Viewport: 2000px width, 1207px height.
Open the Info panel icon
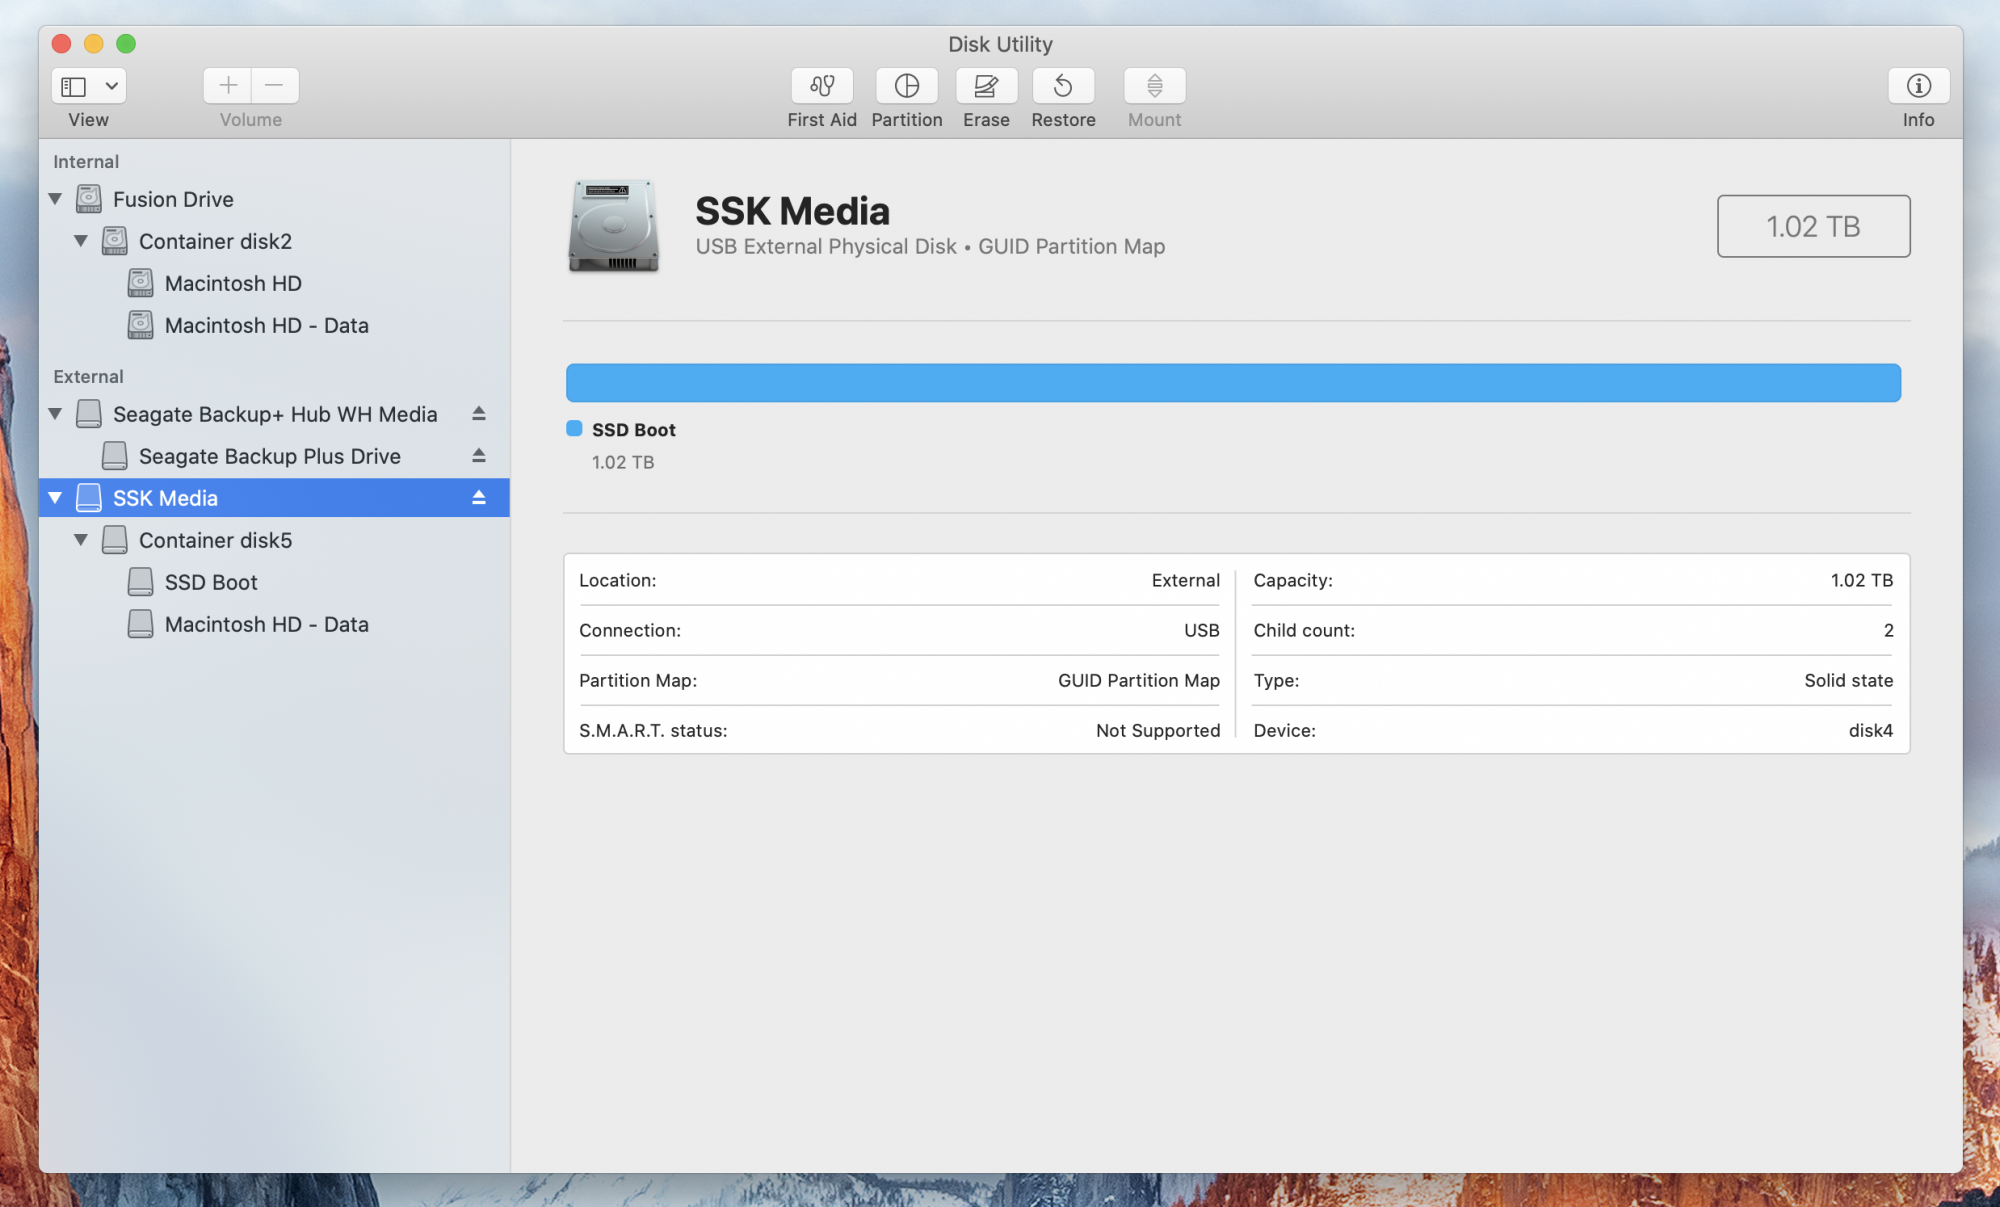[x=1918, y=86]
